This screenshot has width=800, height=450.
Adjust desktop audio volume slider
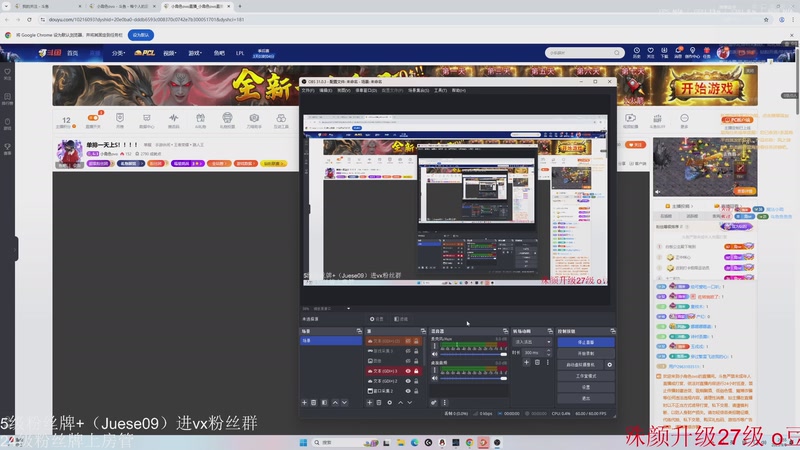(x=473, y=378)
